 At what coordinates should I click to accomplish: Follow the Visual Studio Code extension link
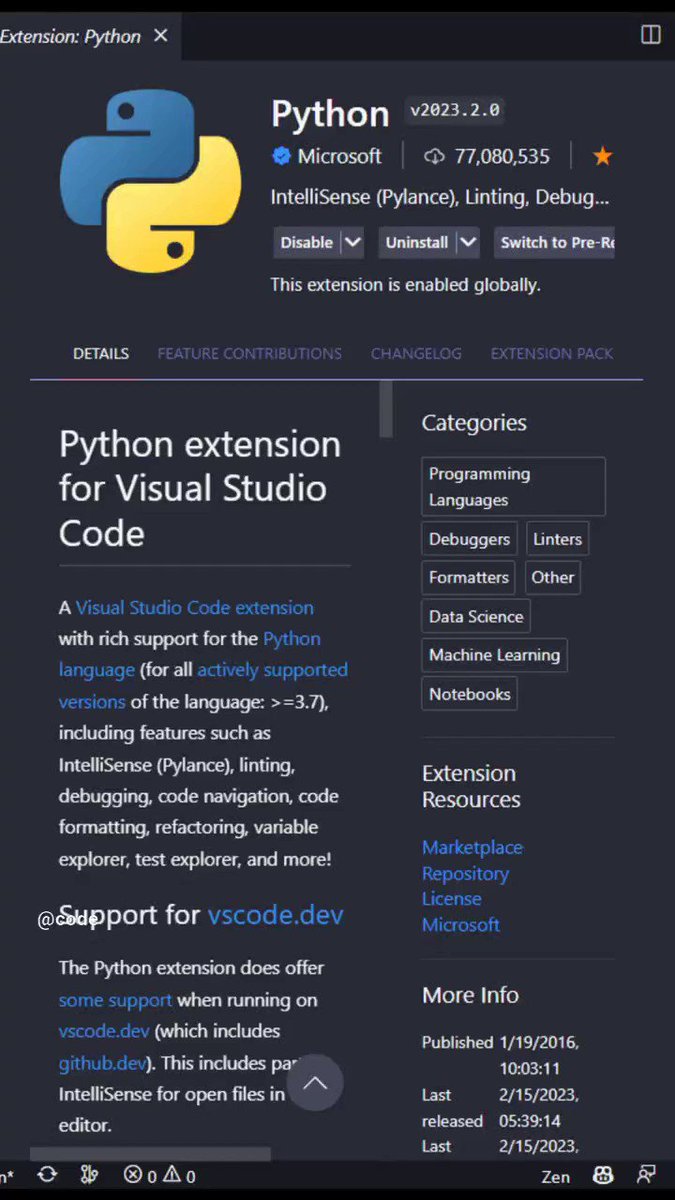(195, 607)
